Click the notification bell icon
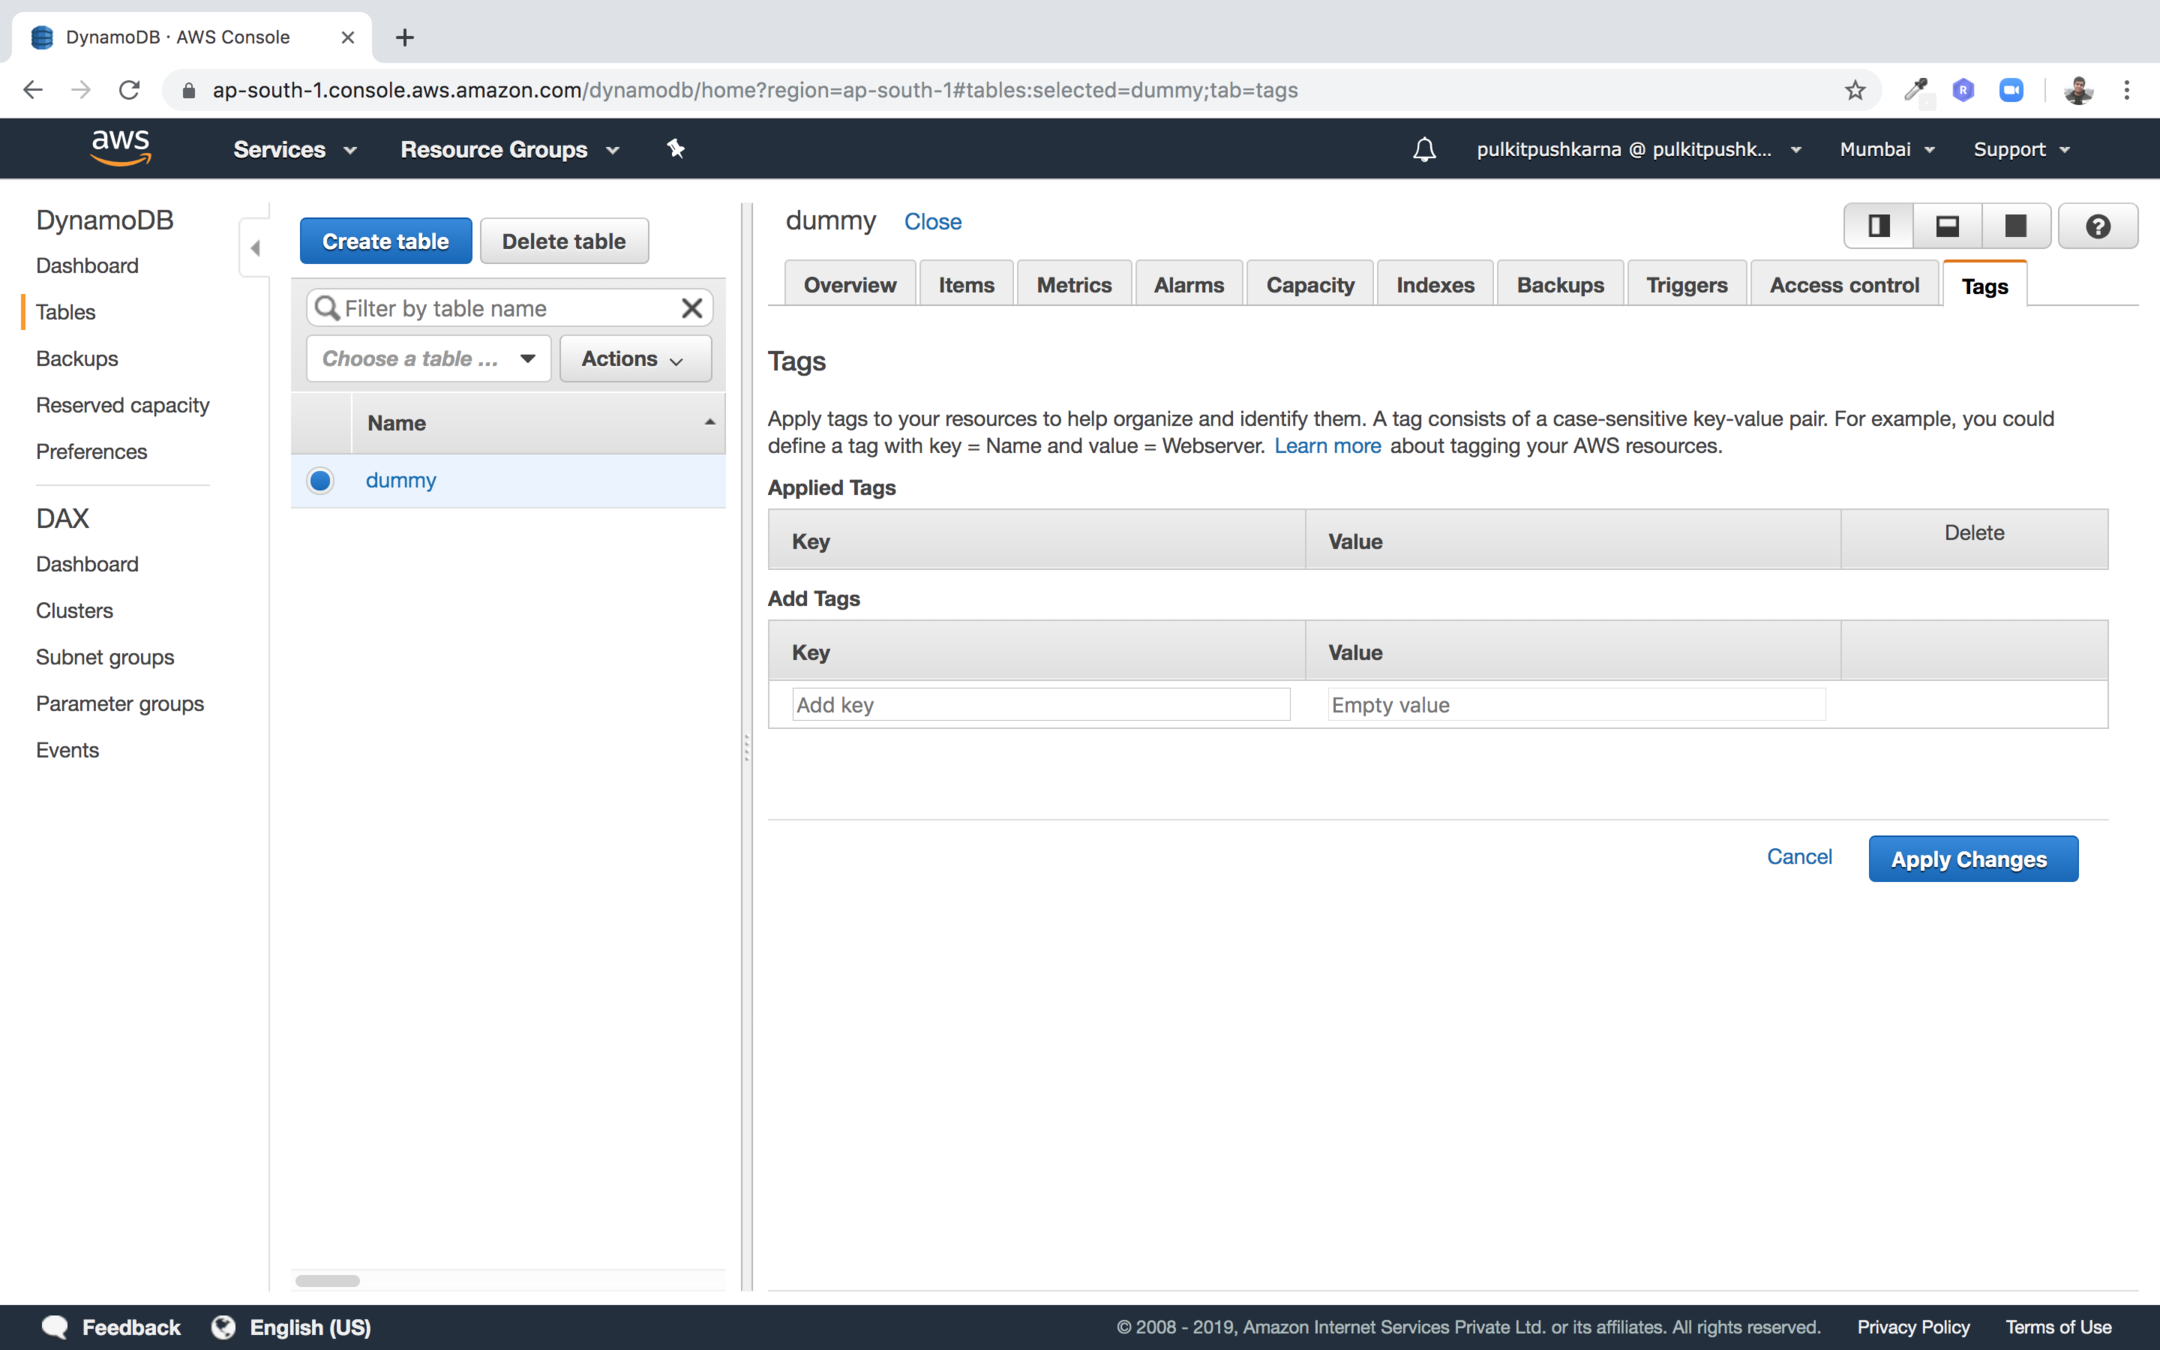The image size is (2160, 1350). [1424, 150]
